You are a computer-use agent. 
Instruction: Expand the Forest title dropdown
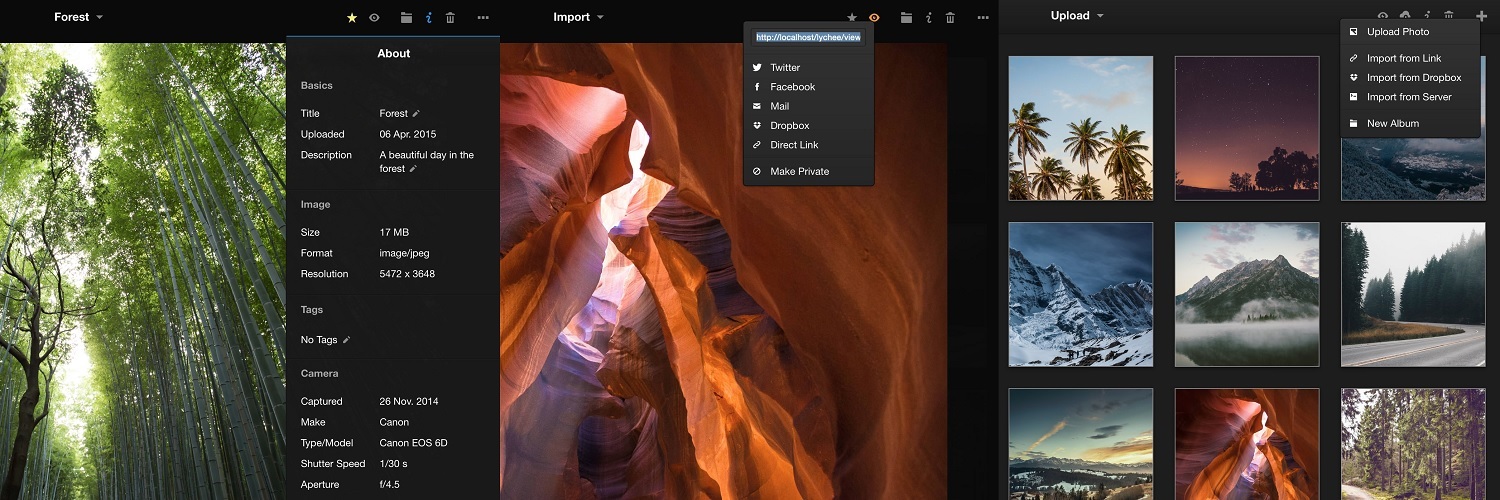(x=100, y=17)
